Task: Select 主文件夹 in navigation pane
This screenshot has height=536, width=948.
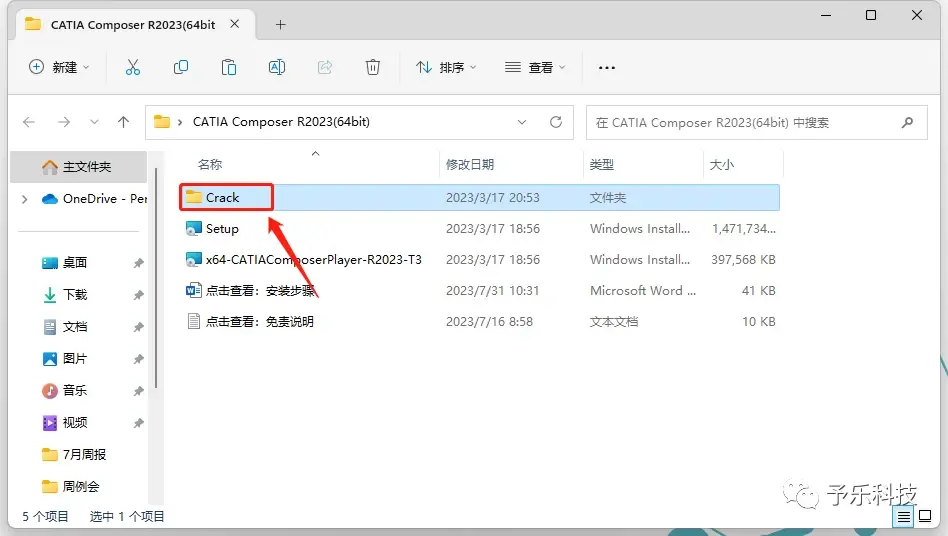Action: pos(79,167)
